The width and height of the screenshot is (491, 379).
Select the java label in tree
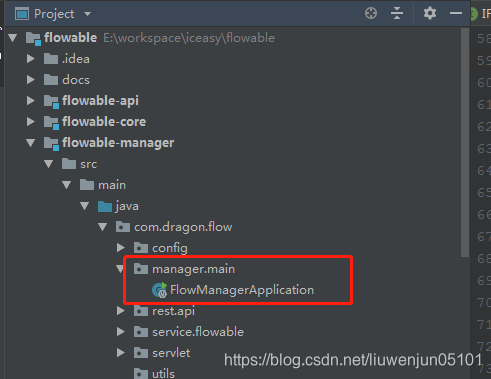(x=127, y=206)
